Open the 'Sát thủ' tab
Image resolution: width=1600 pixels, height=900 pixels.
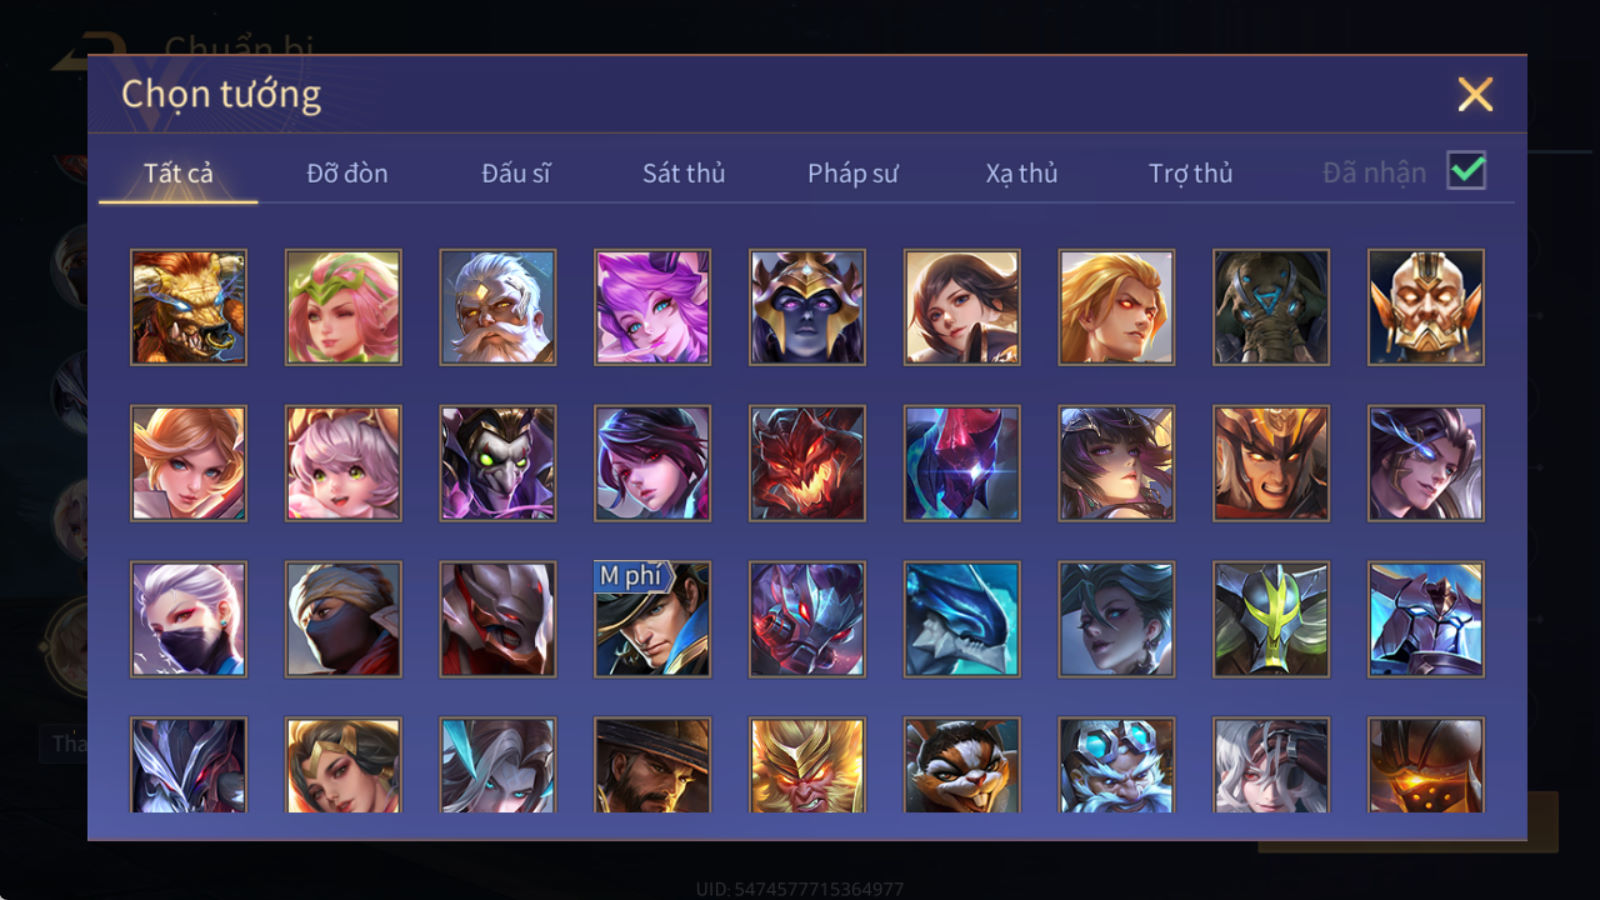683,173
